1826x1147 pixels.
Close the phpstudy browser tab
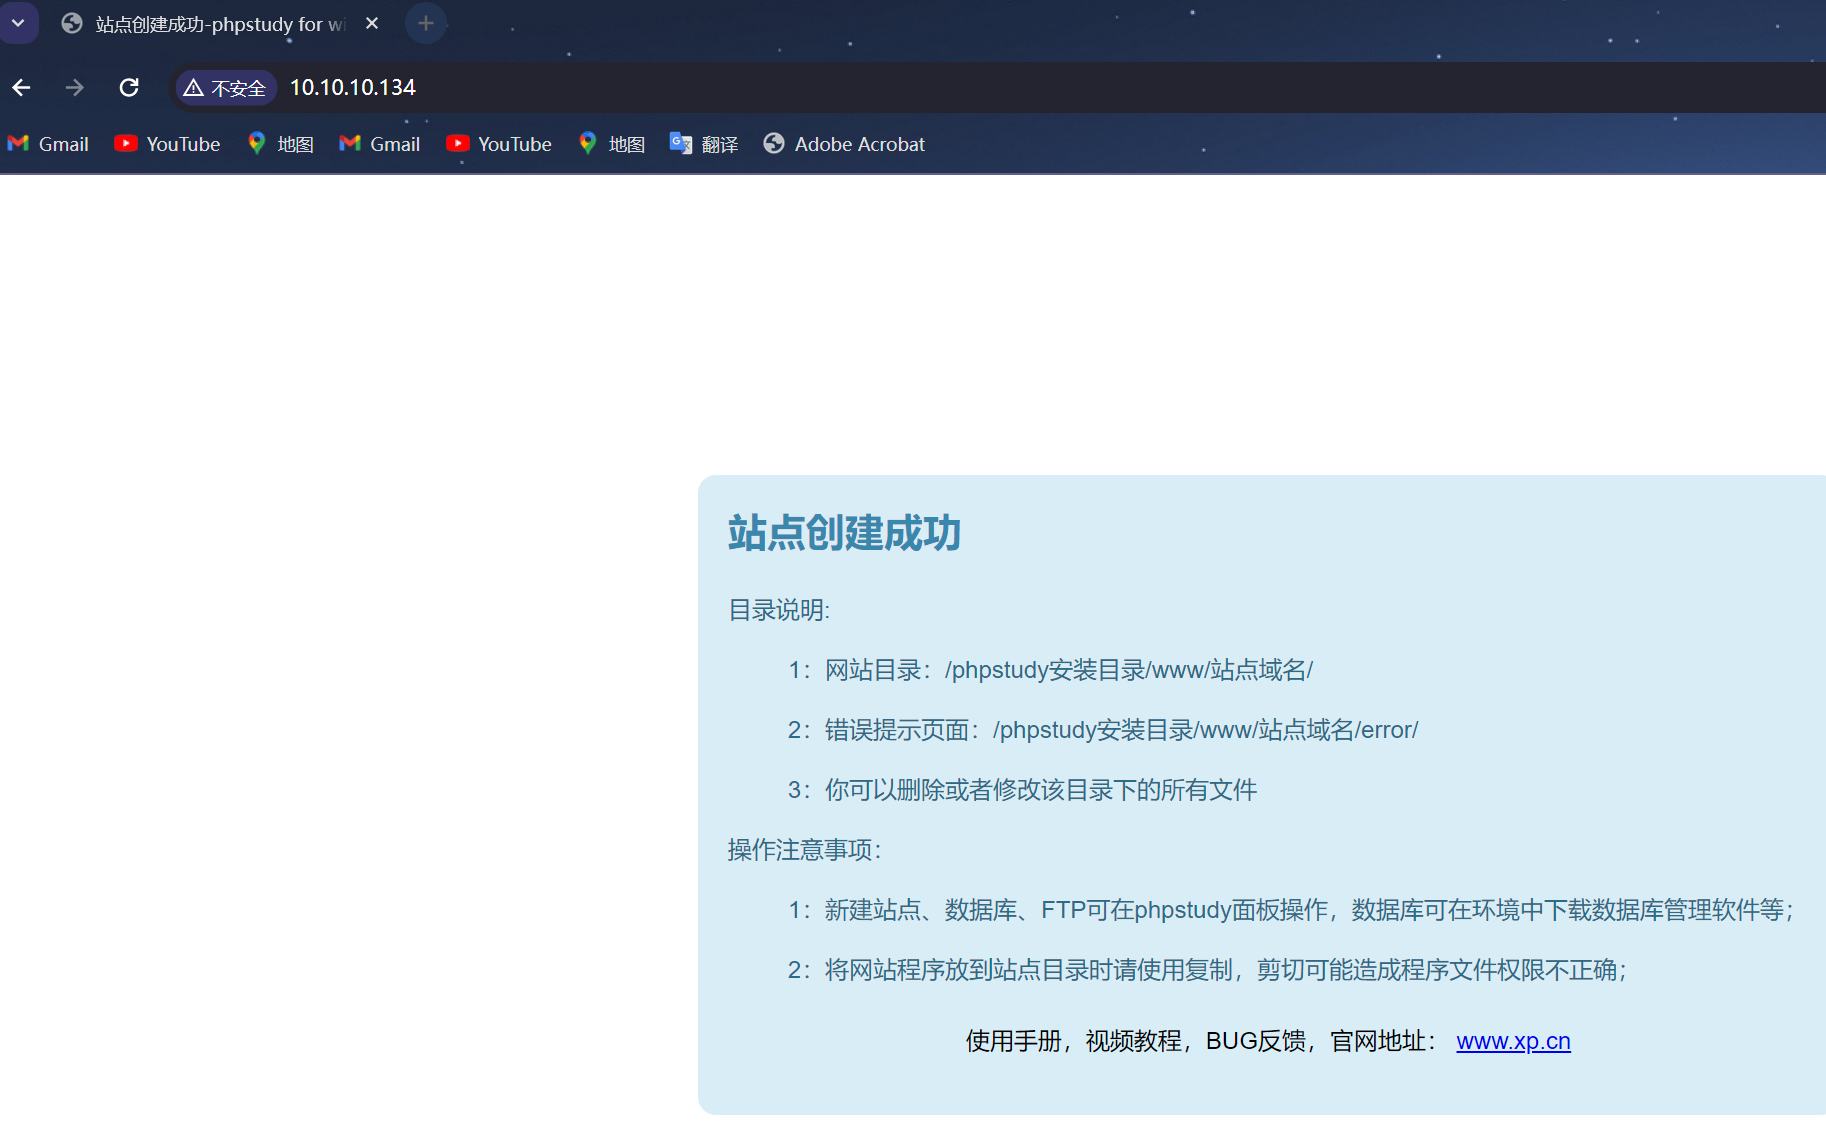(x=372, y=23)
